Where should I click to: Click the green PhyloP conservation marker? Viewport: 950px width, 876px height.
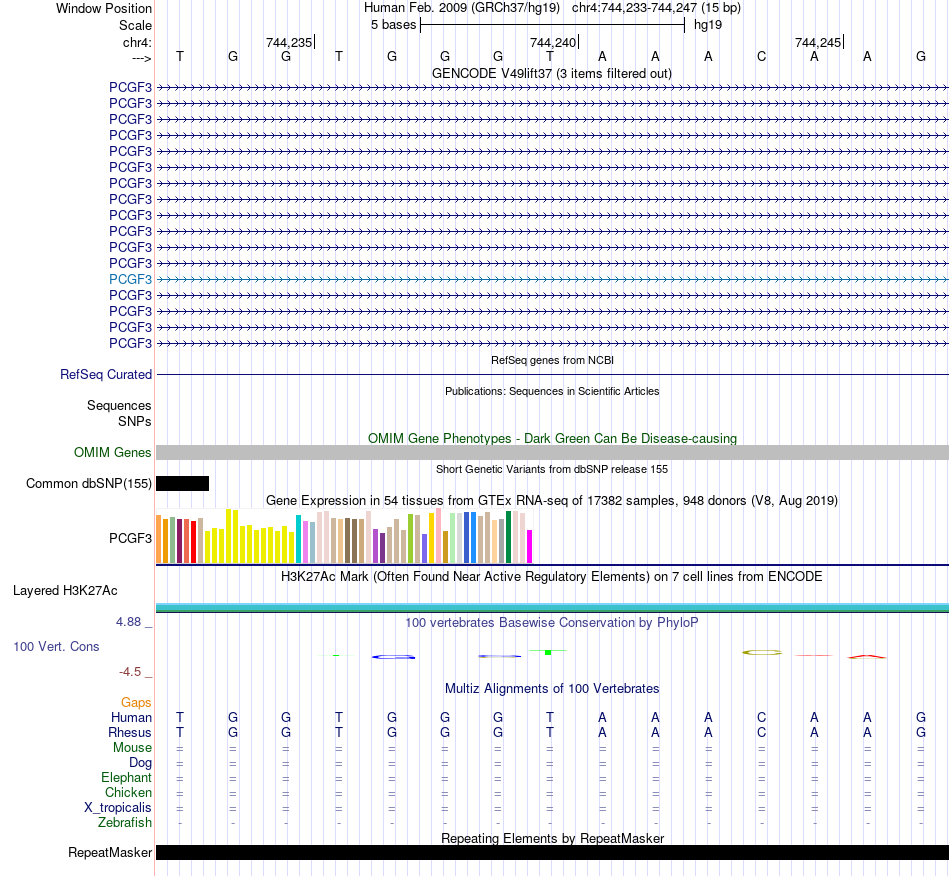548,652
